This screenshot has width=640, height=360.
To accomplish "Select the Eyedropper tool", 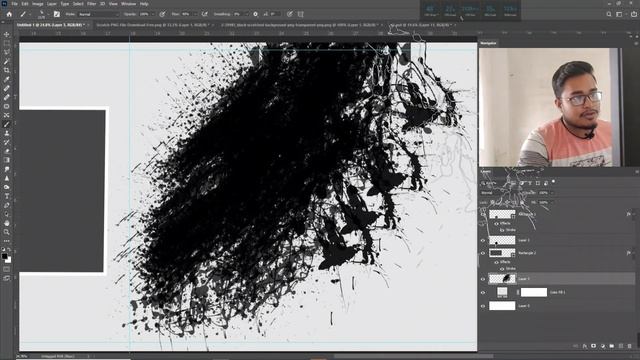I will tap(7, 79).
